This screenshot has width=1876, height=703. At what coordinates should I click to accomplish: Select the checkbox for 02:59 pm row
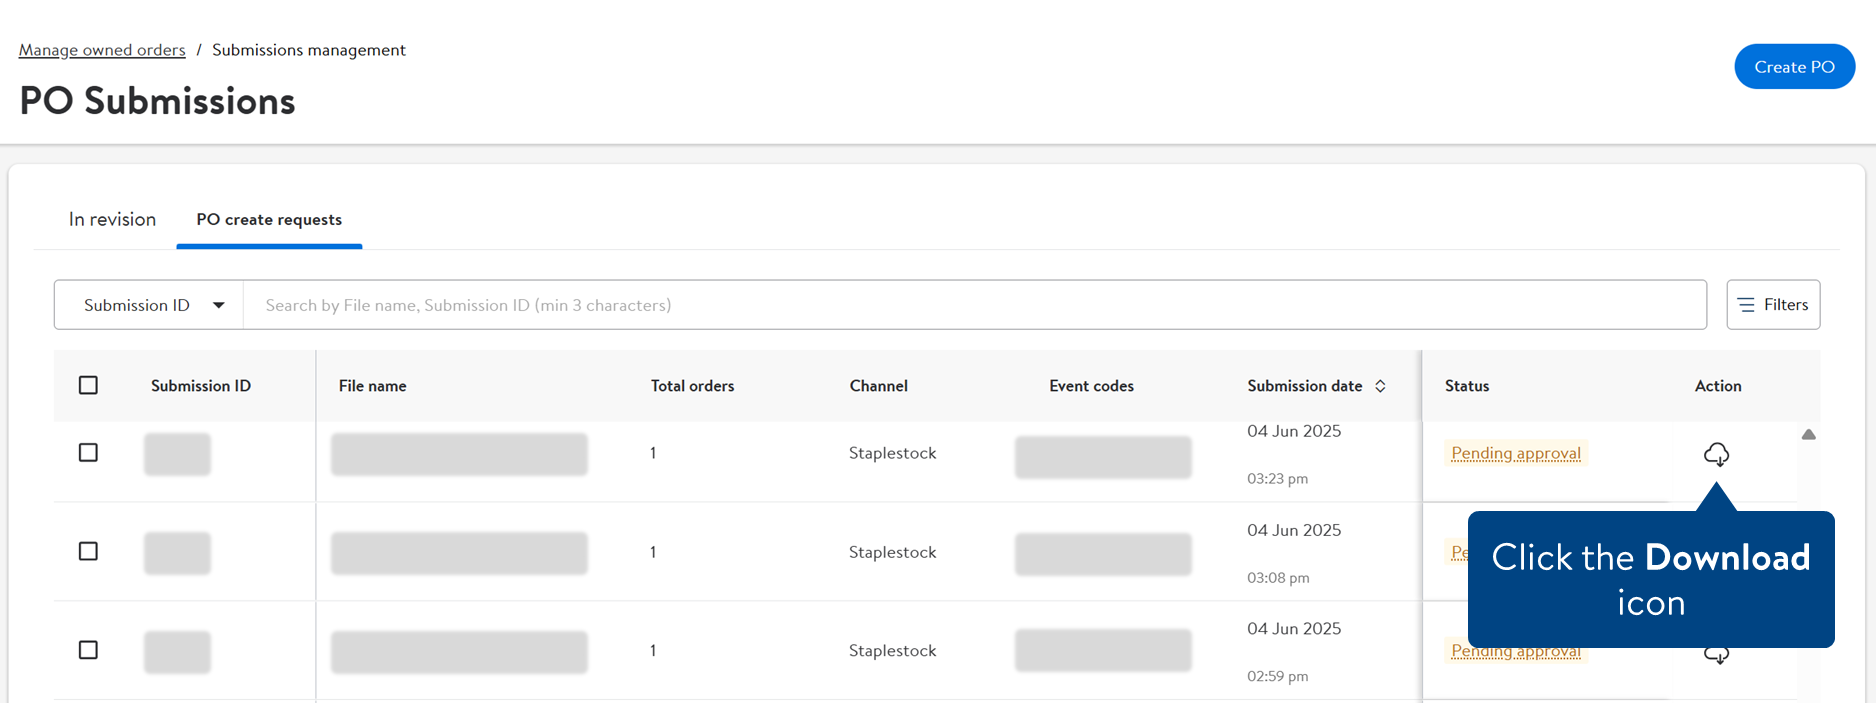click(88, 650)
